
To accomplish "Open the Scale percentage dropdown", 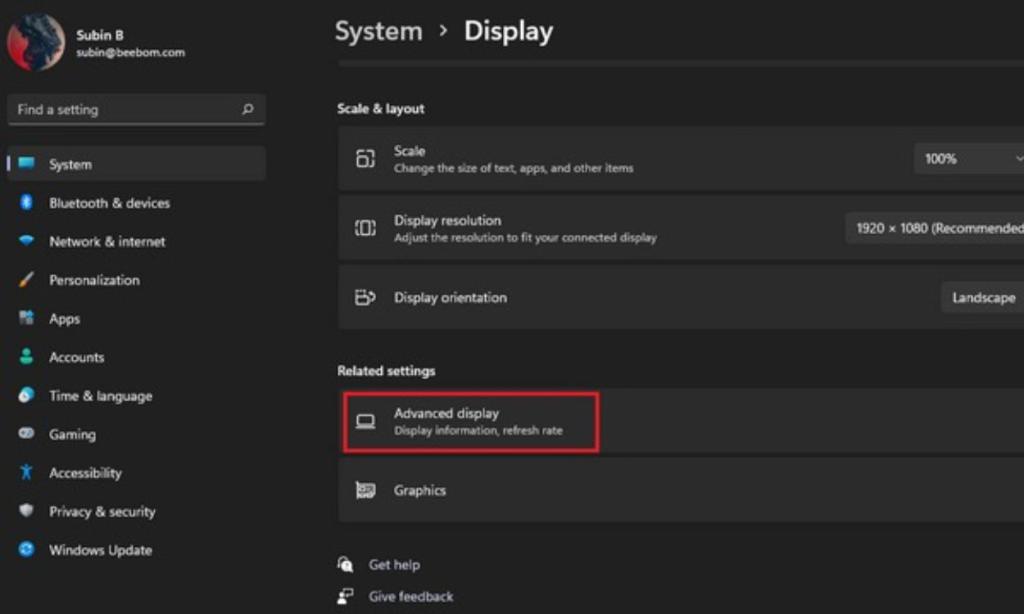I will (x=969, y=158).
